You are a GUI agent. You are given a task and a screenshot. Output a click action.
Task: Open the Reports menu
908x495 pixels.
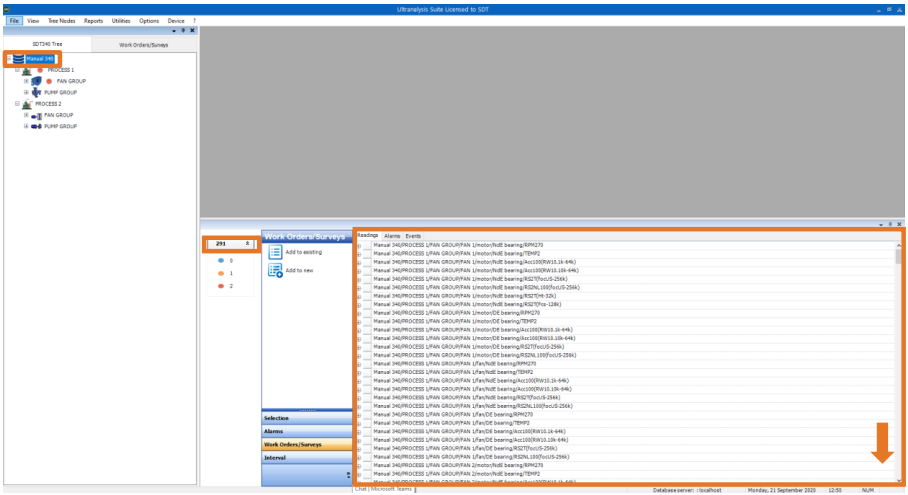click(x=93, y=20)
